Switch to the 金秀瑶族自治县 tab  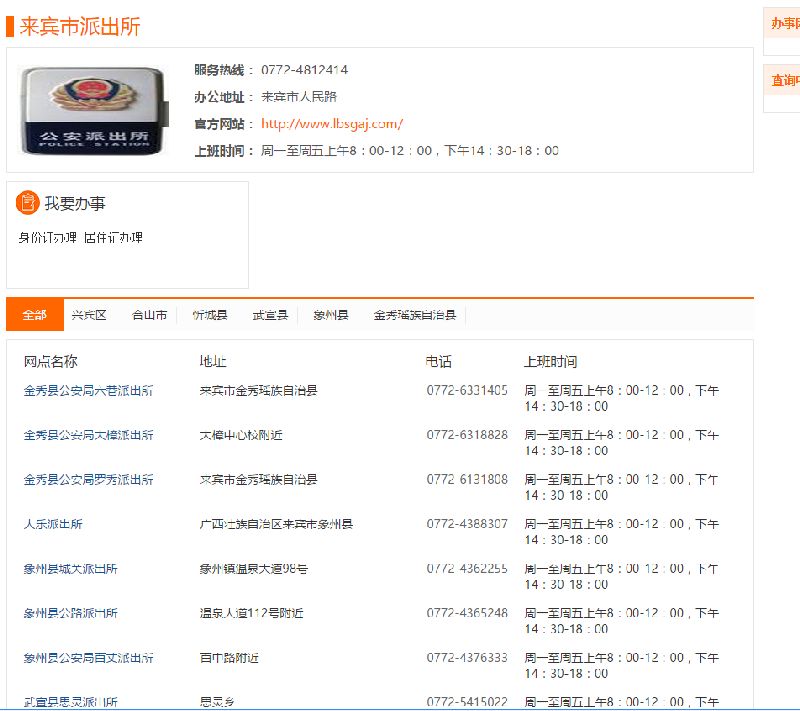(x=414, y=315)
